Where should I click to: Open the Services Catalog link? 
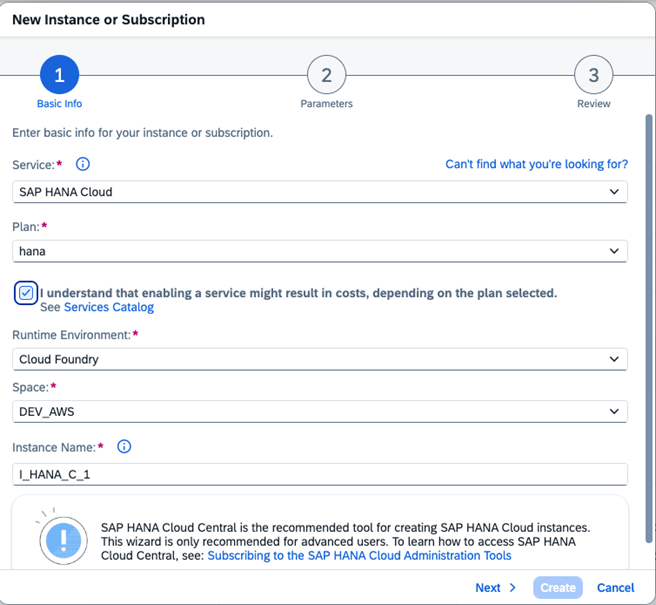pos(109,307)
